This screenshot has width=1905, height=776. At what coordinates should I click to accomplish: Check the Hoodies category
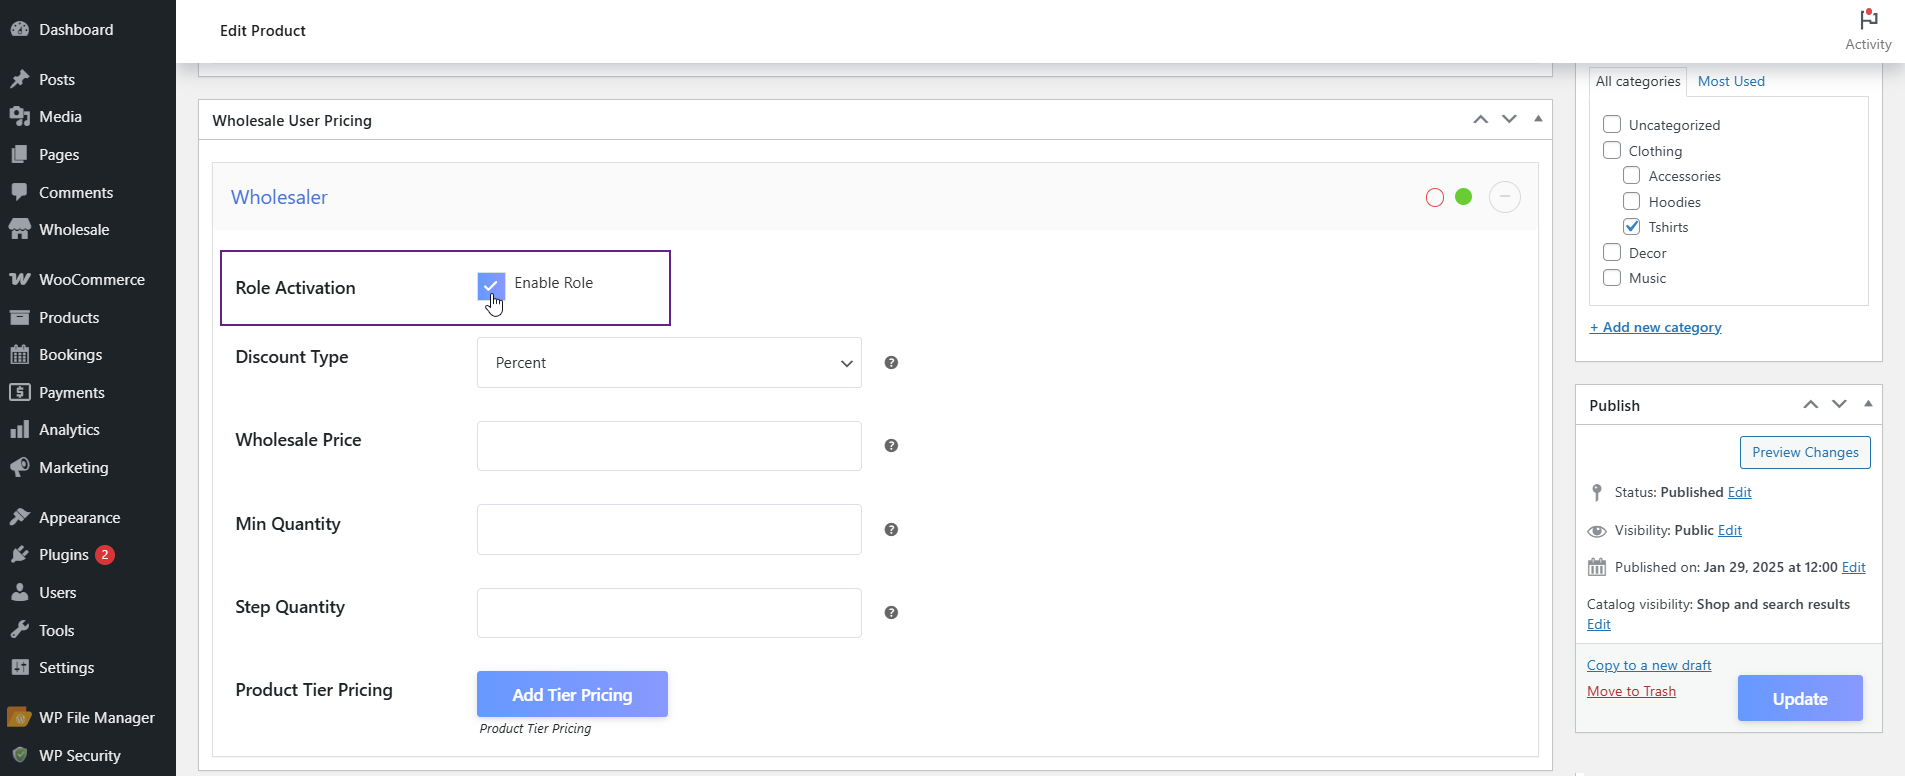[1632, 201]
